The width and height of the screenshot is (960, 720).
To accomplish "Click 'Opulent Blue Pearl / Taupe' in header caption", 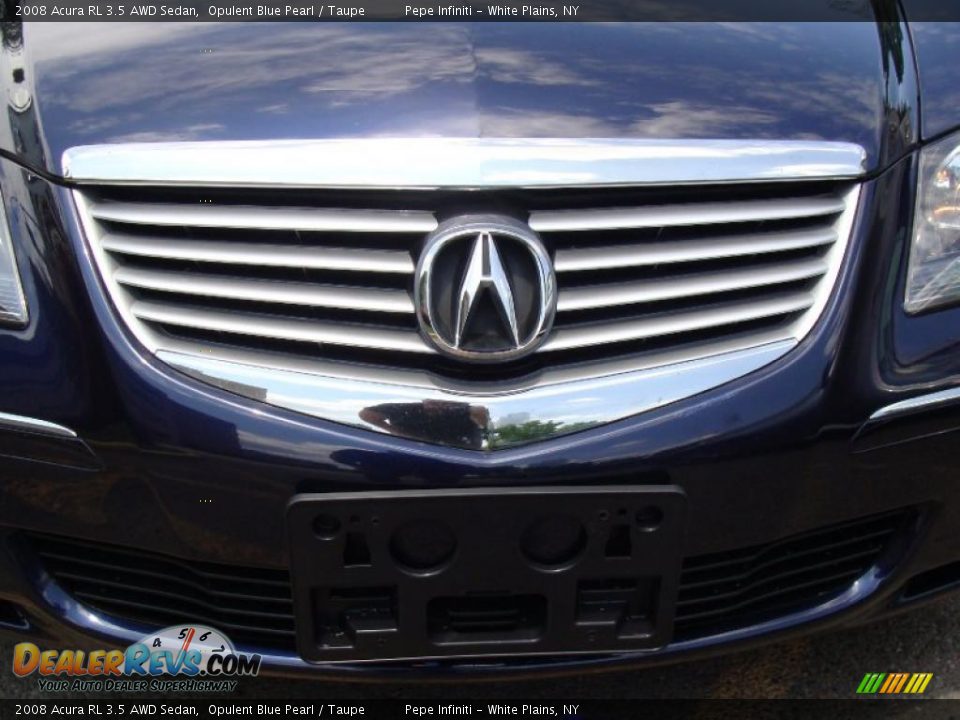I will tap(286, 11).
